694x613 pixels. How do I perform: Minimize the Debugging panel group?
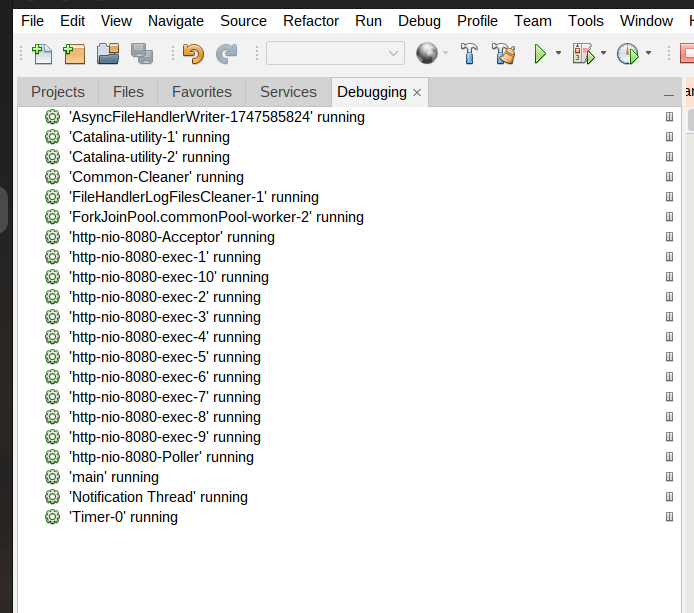669,95
